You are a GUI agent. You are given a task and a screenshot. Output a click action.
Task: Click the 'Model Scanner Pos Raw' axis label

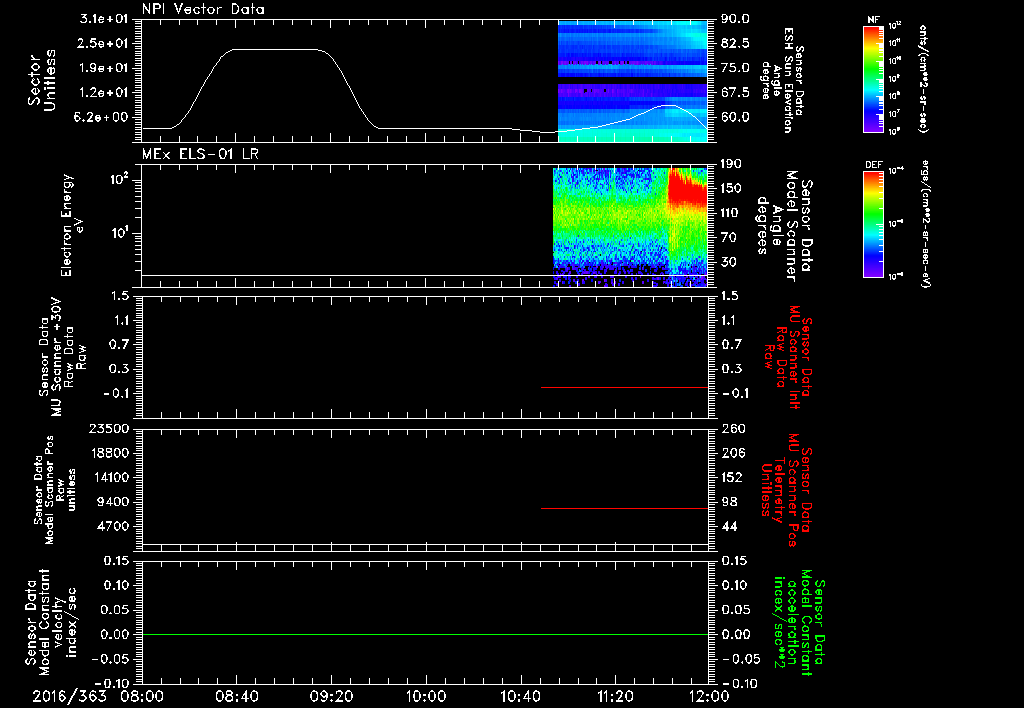click(53, 490)
